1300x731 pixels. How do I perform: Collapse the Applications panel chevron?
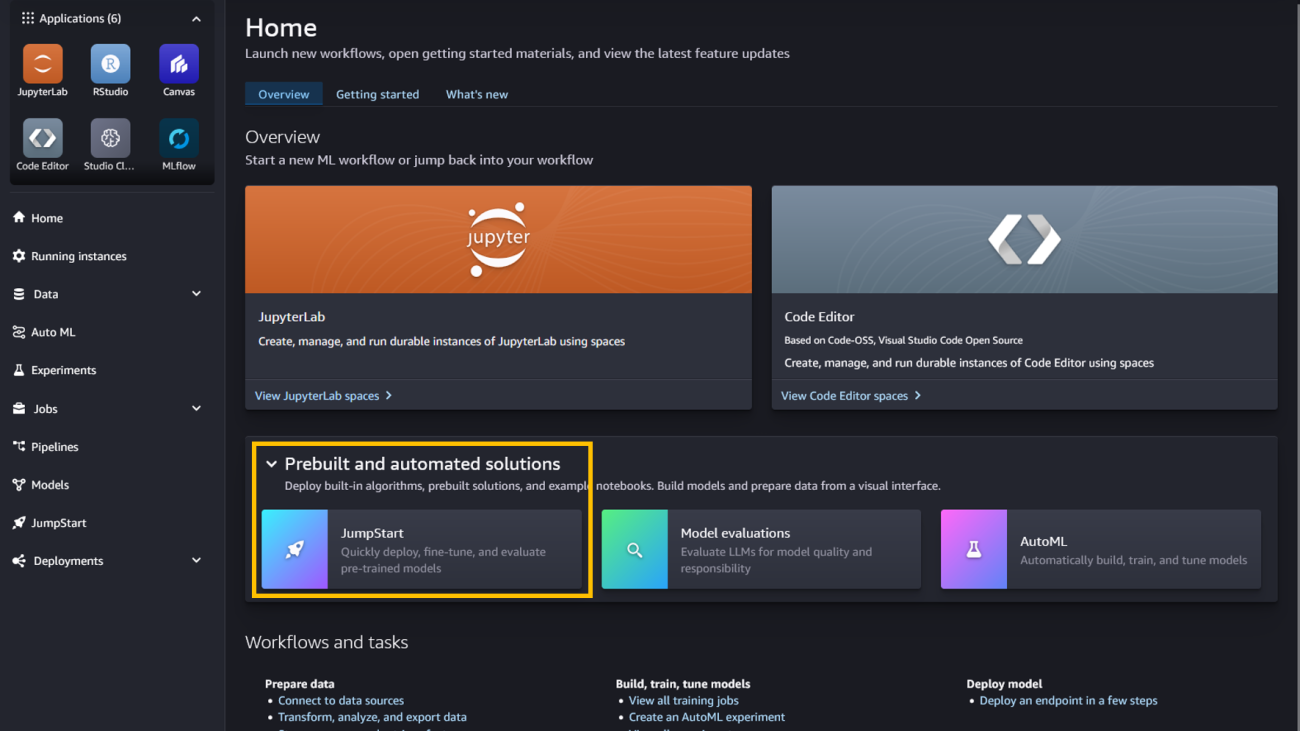coord(196,19)
